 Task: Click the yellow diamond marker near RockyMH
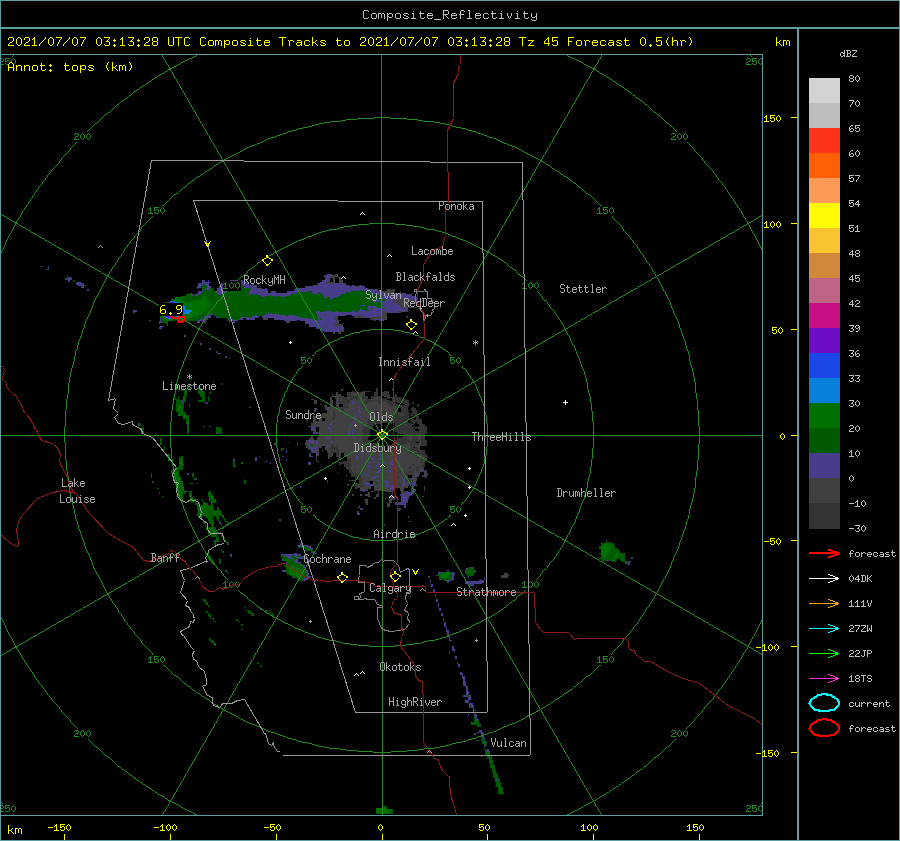pyautogui.click(x=267, y=261)
